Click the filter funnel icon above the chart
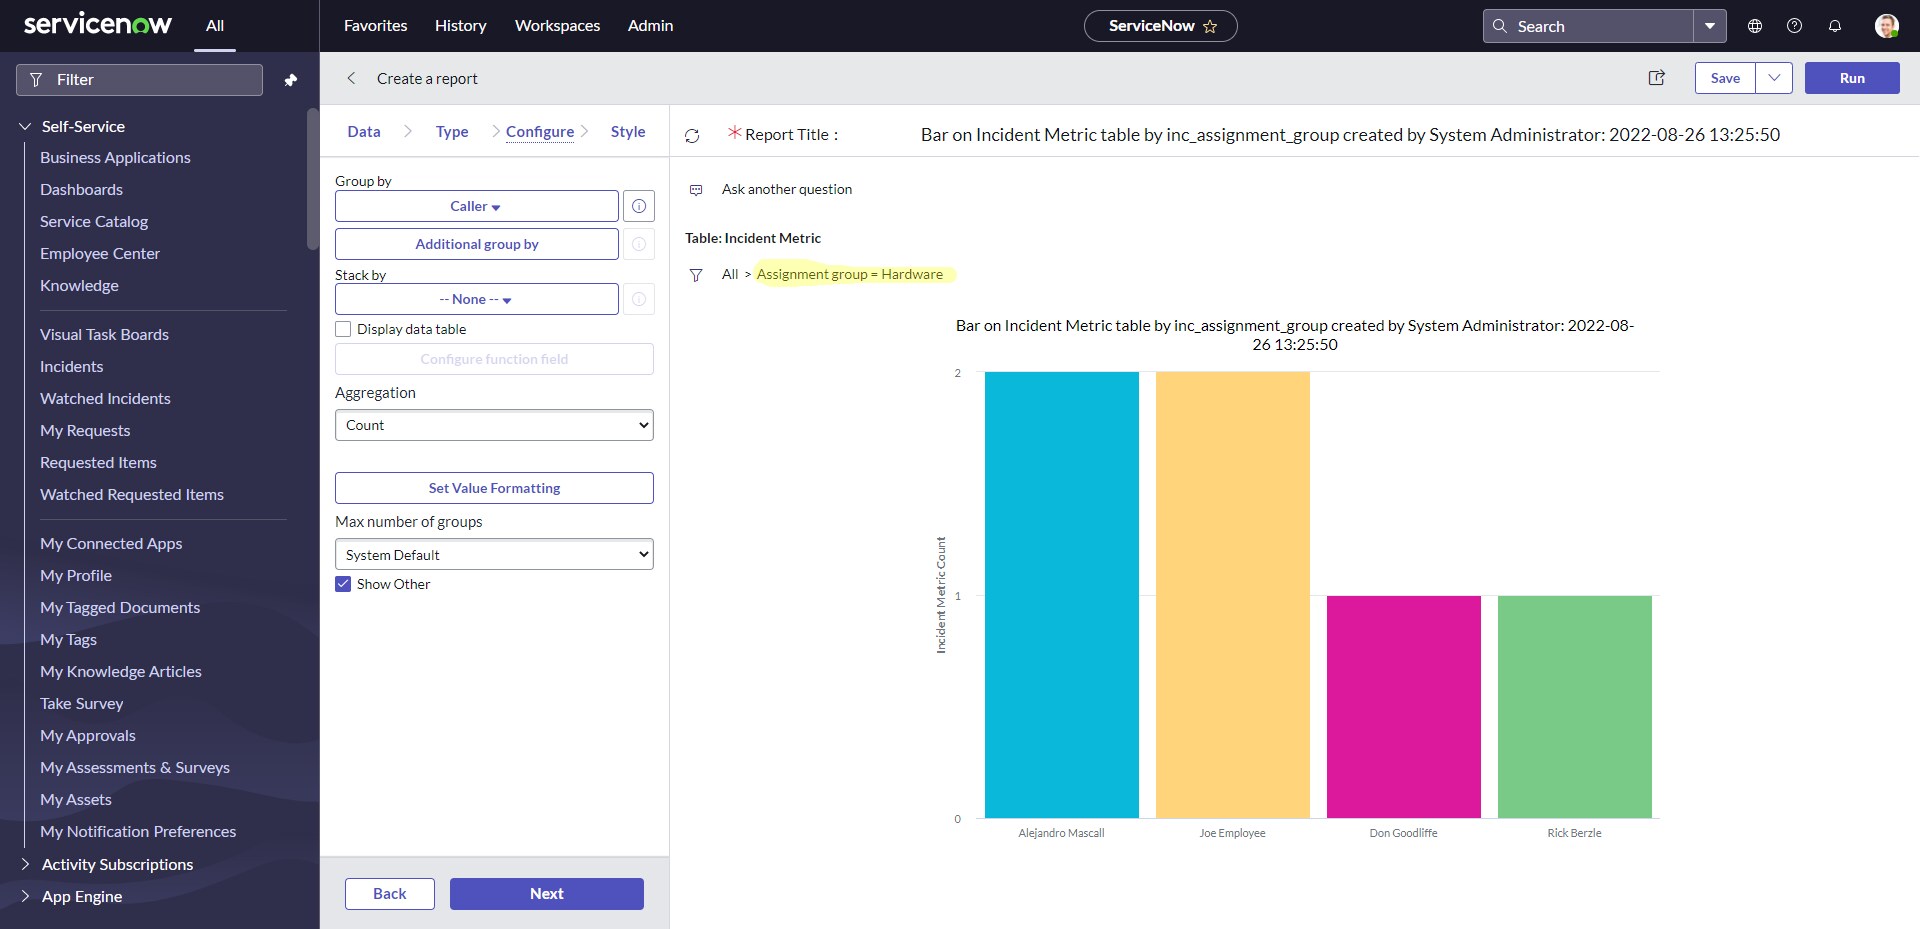The height and width of the screenshot is (929, 1920). [x=696, y=275]
